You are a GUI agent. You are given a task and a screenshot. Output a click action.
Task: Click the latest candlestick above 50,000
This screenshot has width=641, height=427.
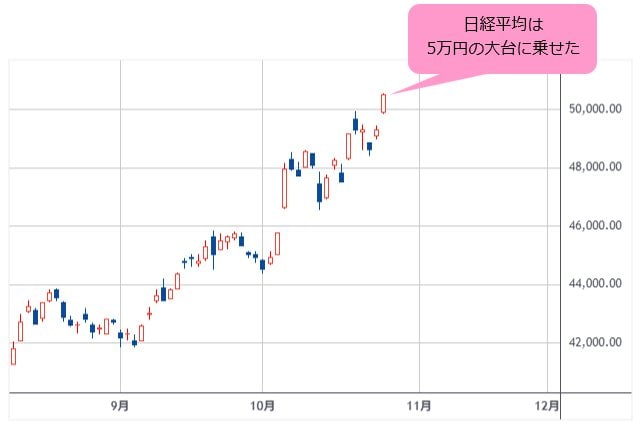coord(384,102)
